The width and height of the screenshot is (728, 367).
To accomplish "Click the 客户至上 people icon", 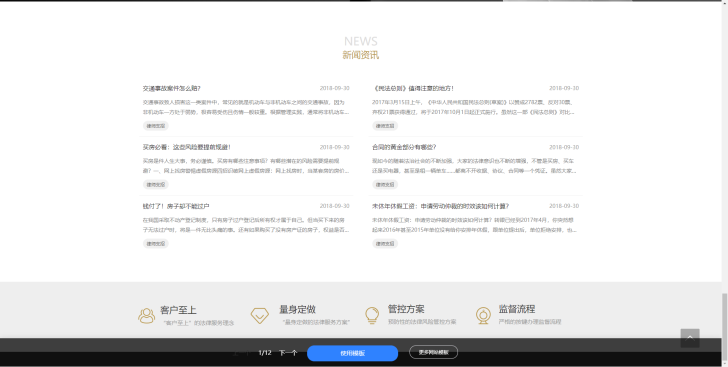I will point(147,315).
